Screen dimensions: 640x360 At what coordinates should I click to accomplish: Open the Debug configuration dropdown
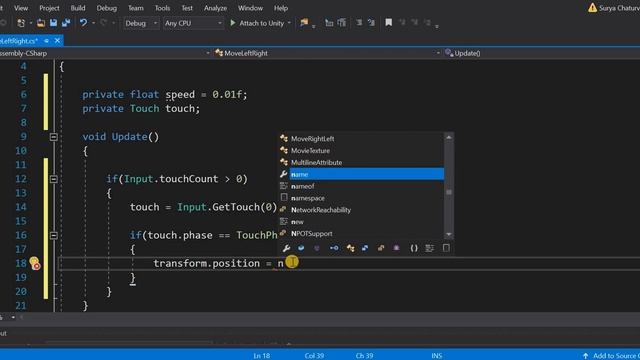tap(141, 23)
